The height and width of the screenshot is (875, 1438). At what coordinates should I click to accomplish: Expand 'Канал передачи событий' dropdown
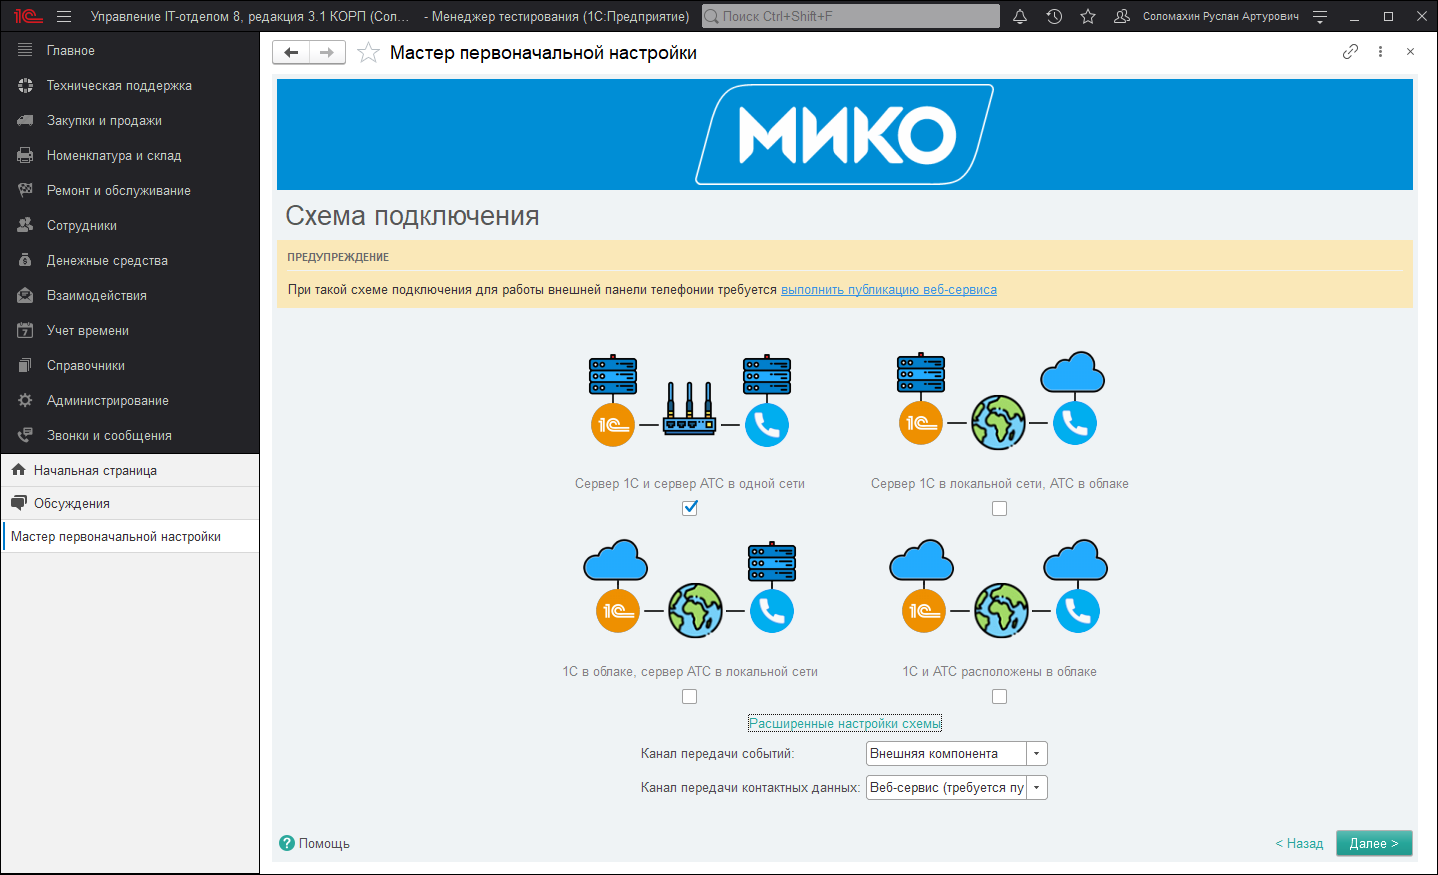pyautogui.click(x=1037, y=754)
